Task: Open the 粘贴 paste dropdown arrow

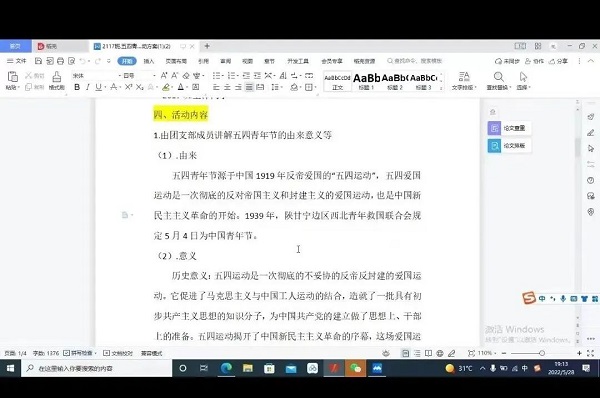Action: click(18, 88)
